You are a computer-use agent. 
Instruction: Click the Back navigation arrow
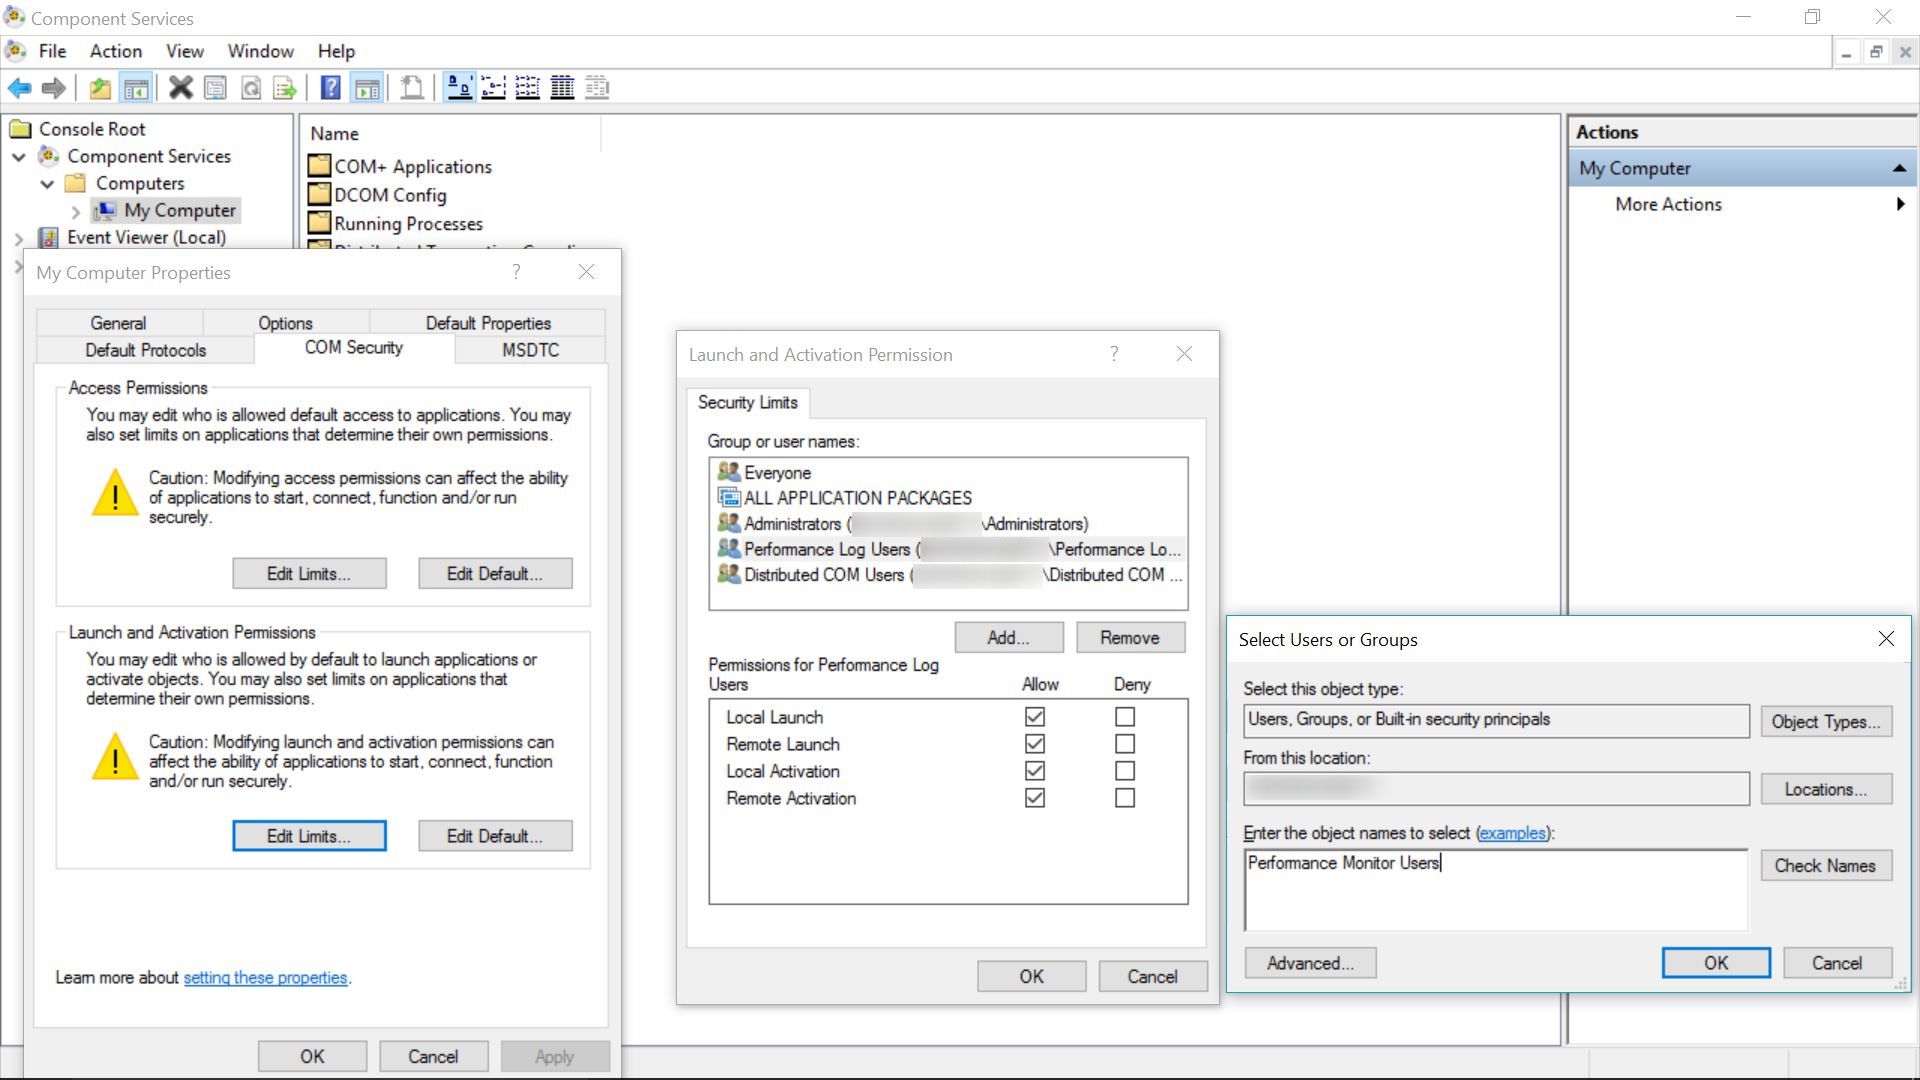click(19, 88)
